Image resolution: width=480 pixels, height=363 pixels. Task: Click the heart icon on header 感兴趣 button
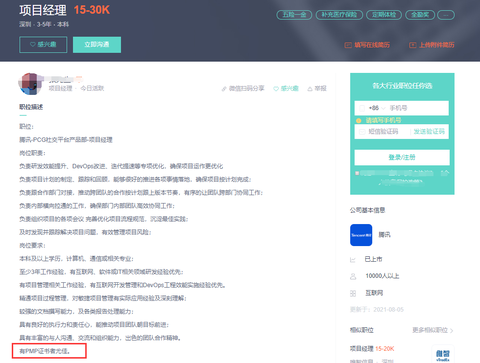[x=33, y=44]
